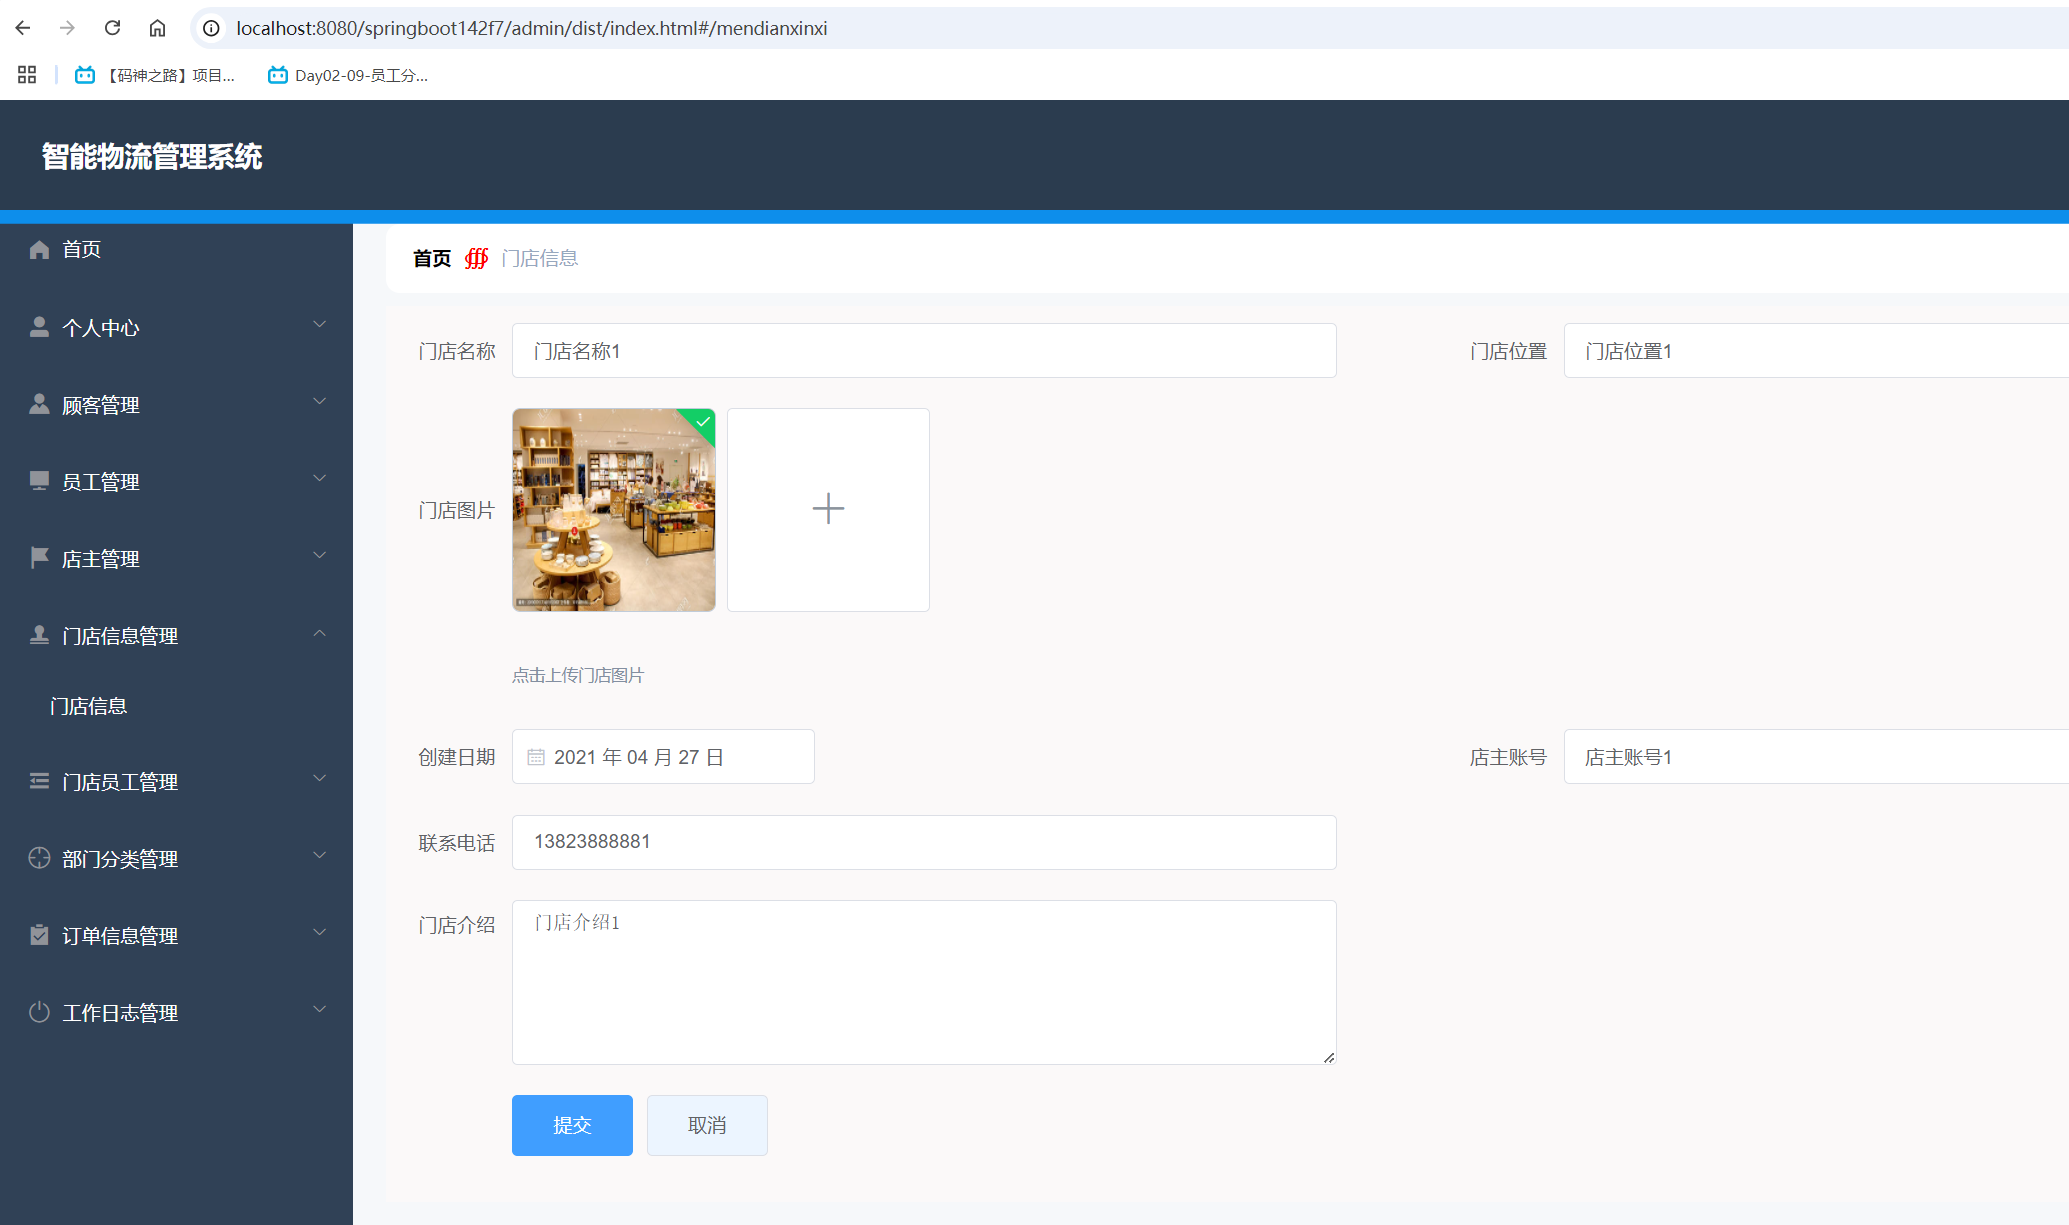Focus the 联系电话 input field
Image resolution: width=2069 pixels, height=1225 pixels.
pos(924,842)
